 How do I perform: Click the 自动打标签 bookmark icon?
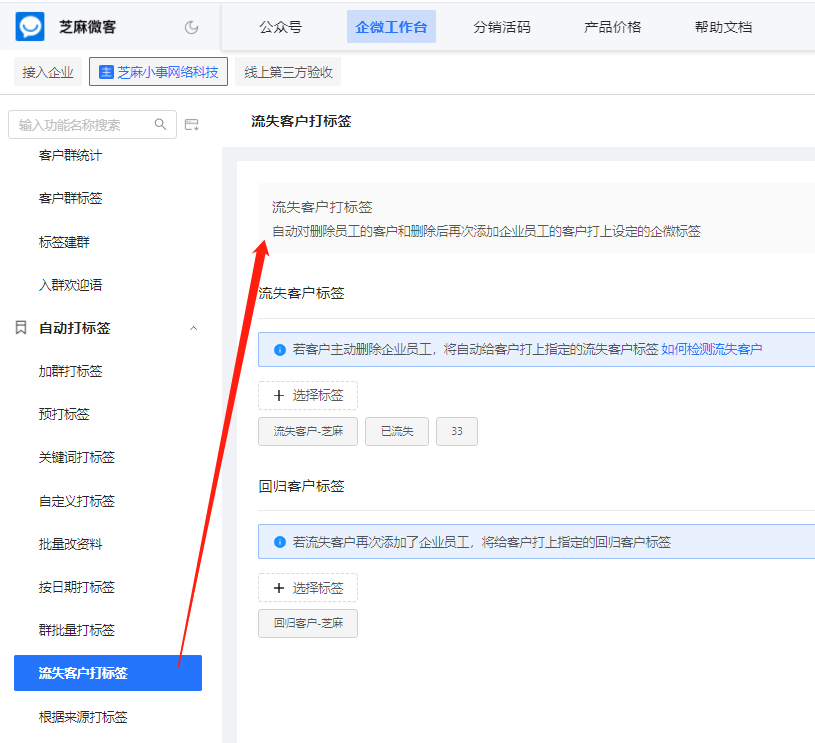[x=21, y=328]
